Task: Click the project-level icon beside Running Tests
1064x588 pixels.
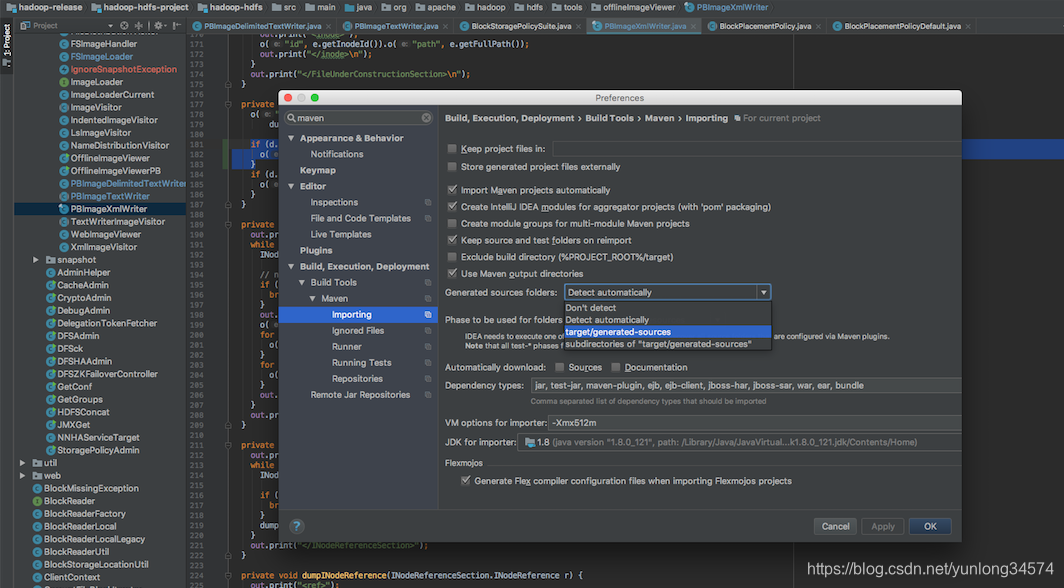Action: (x=428, y=363)
